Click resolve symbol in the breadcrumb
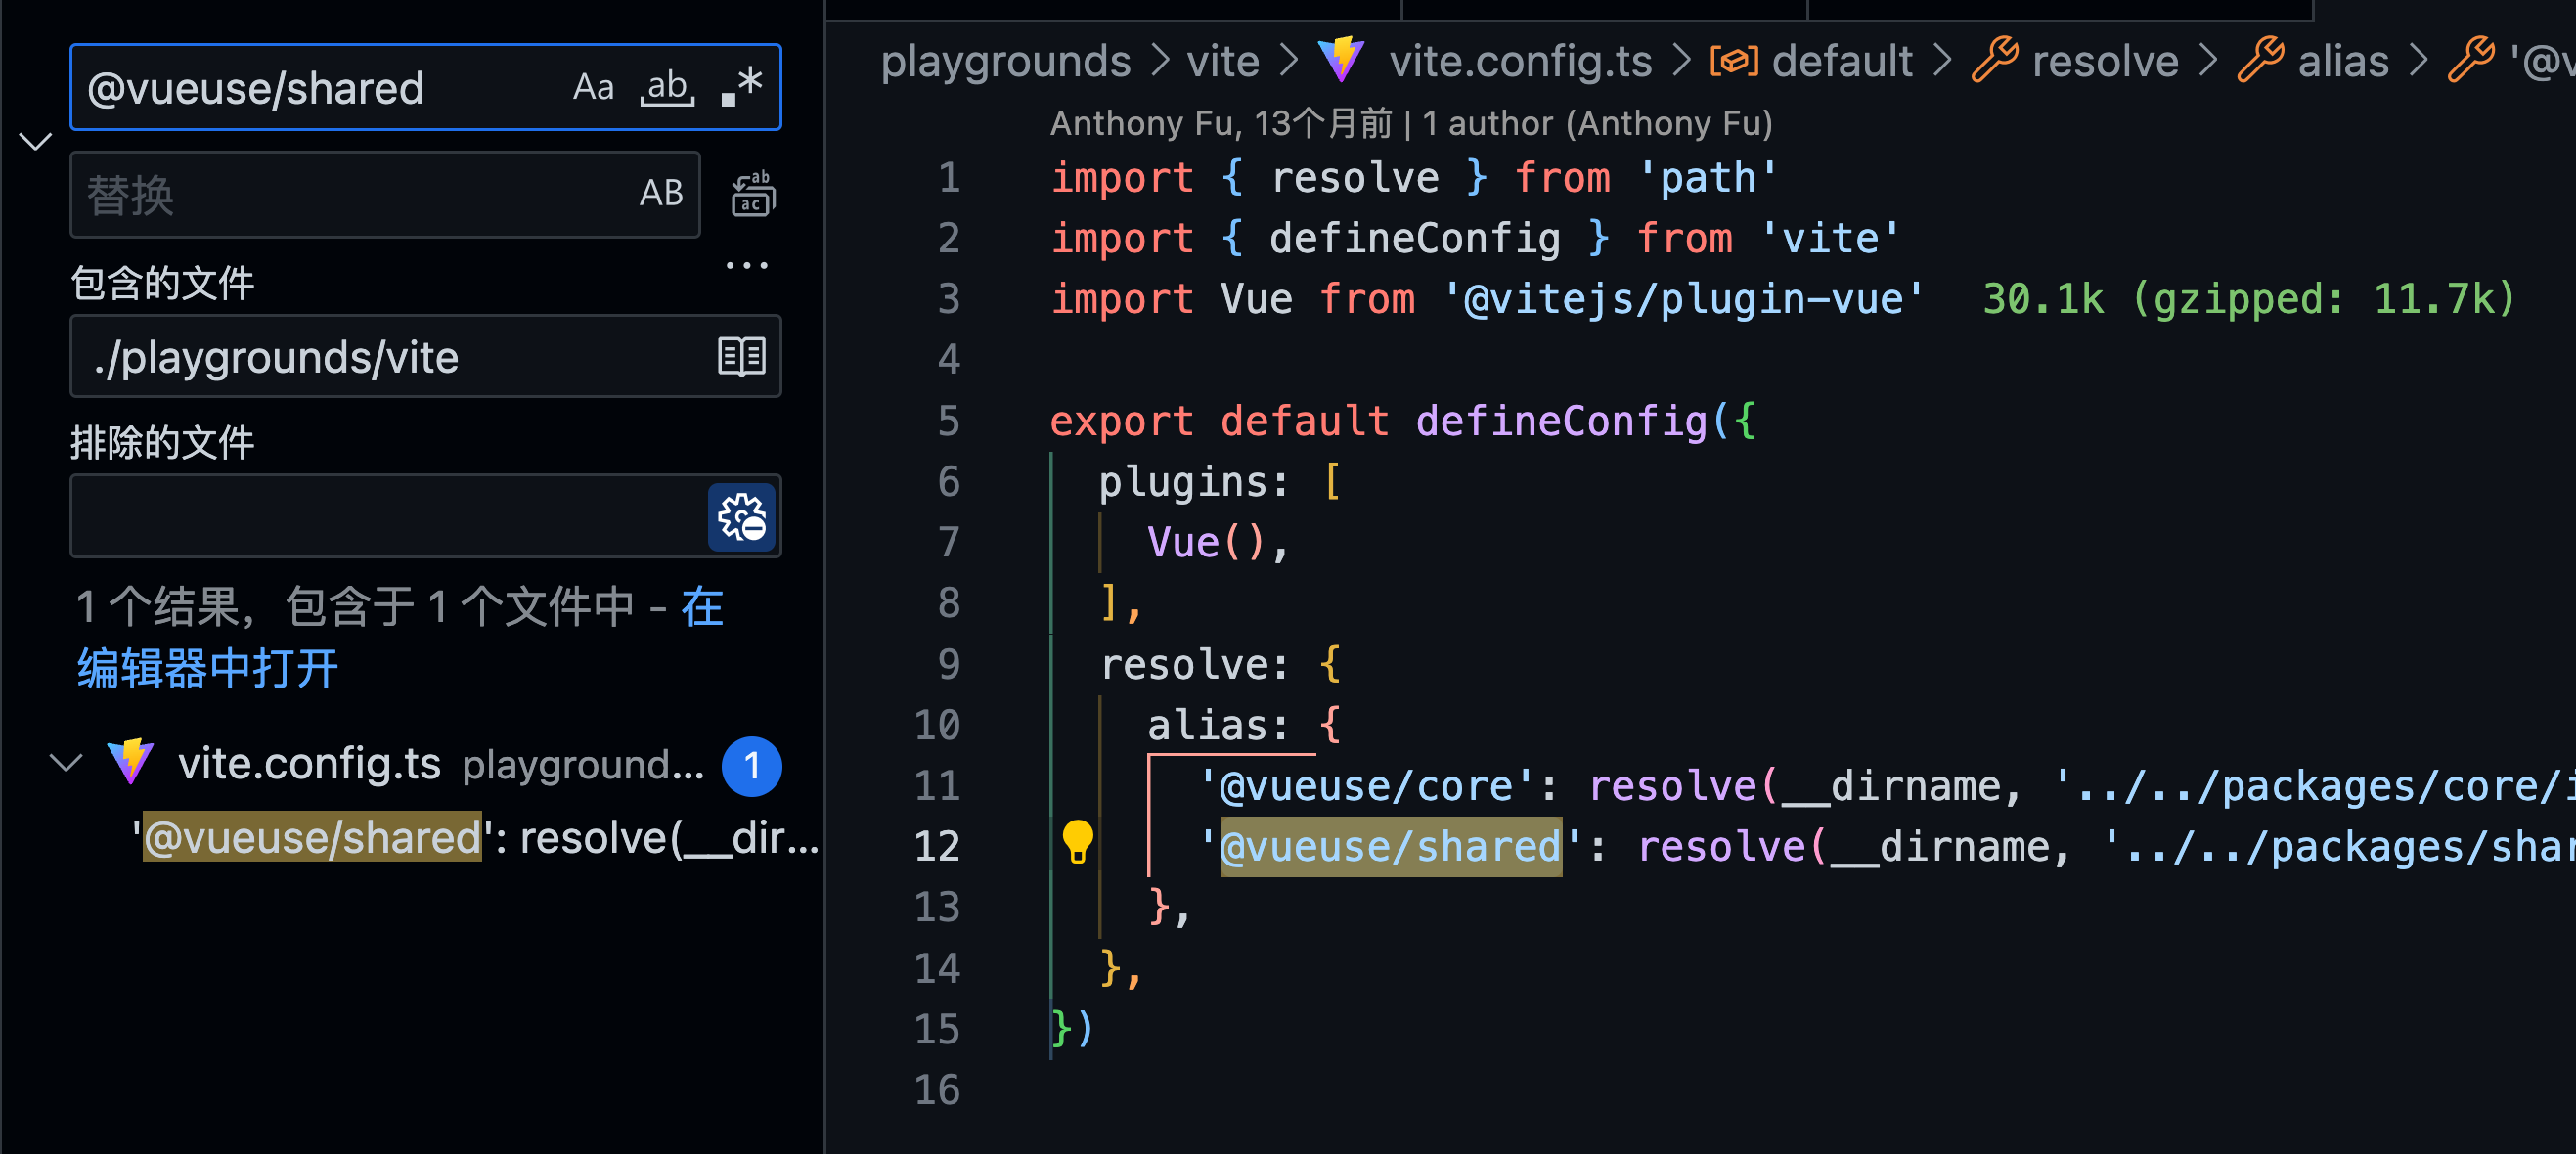This screenshot has height=1154, width=2576. click(2105, 62)
